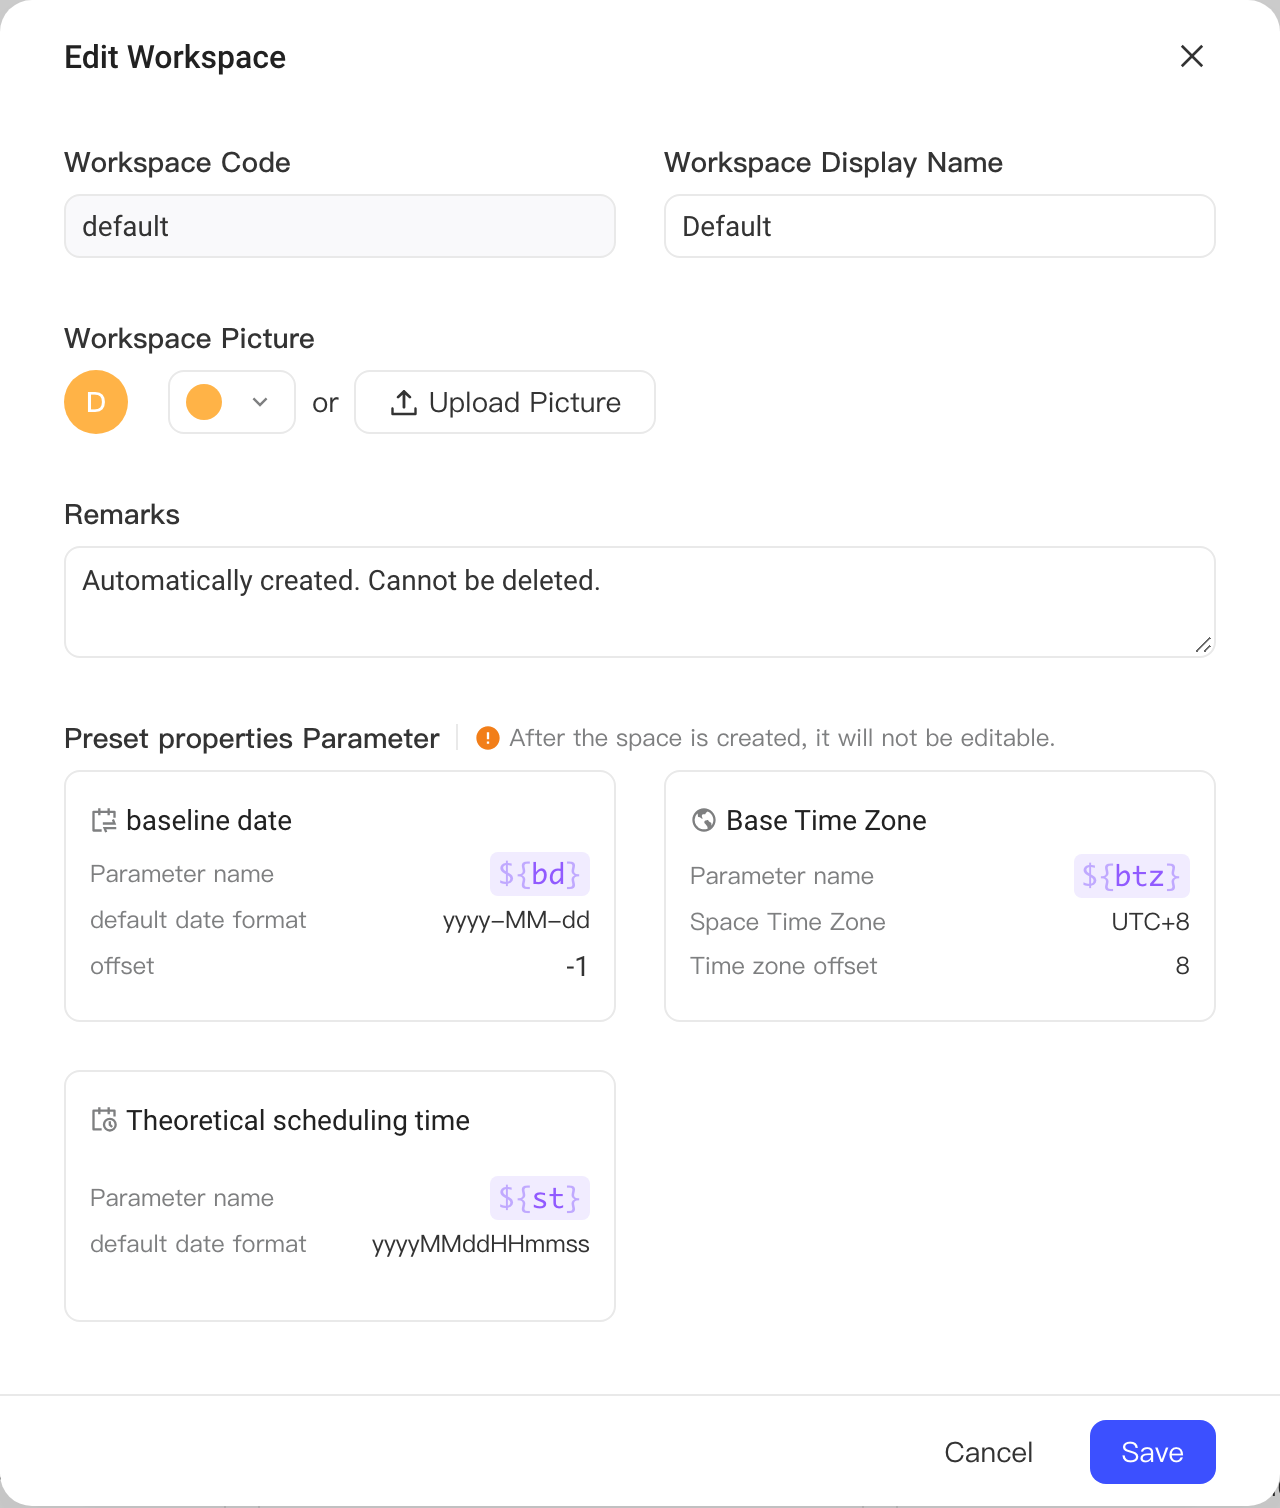Click the baseline date calendar icon
1280x1508 pixels.
click(x=104, y=821)
